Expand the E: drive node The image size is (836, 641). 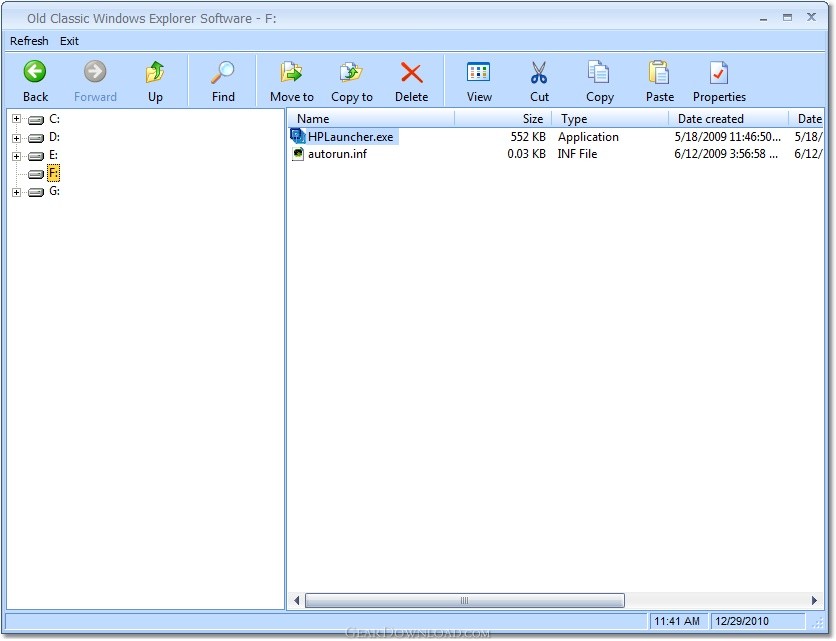(x=17, y=156)
